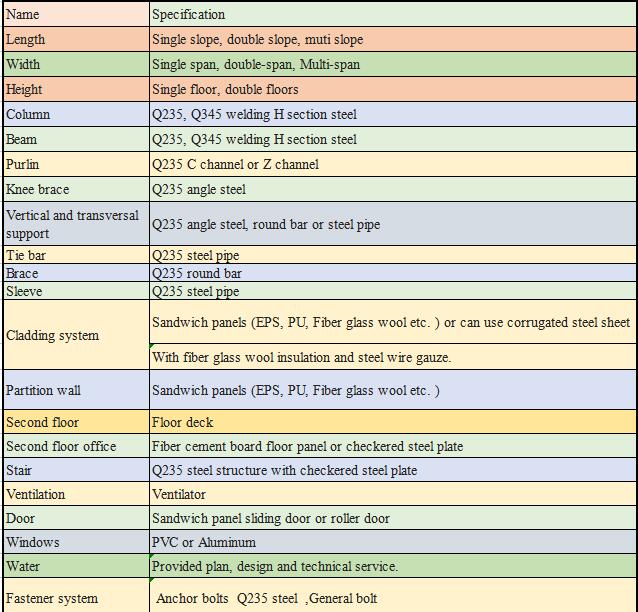Select the 'Single span, double-span, Multi-span' cell
The height and width of the screenshot is (612, 638).
[392, 64]
